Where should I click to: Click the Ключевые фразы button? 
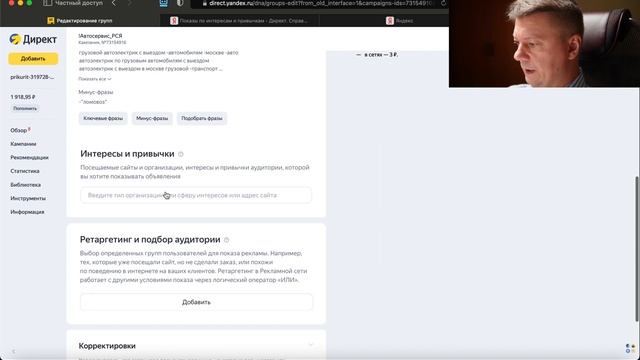tap(103, 118)
